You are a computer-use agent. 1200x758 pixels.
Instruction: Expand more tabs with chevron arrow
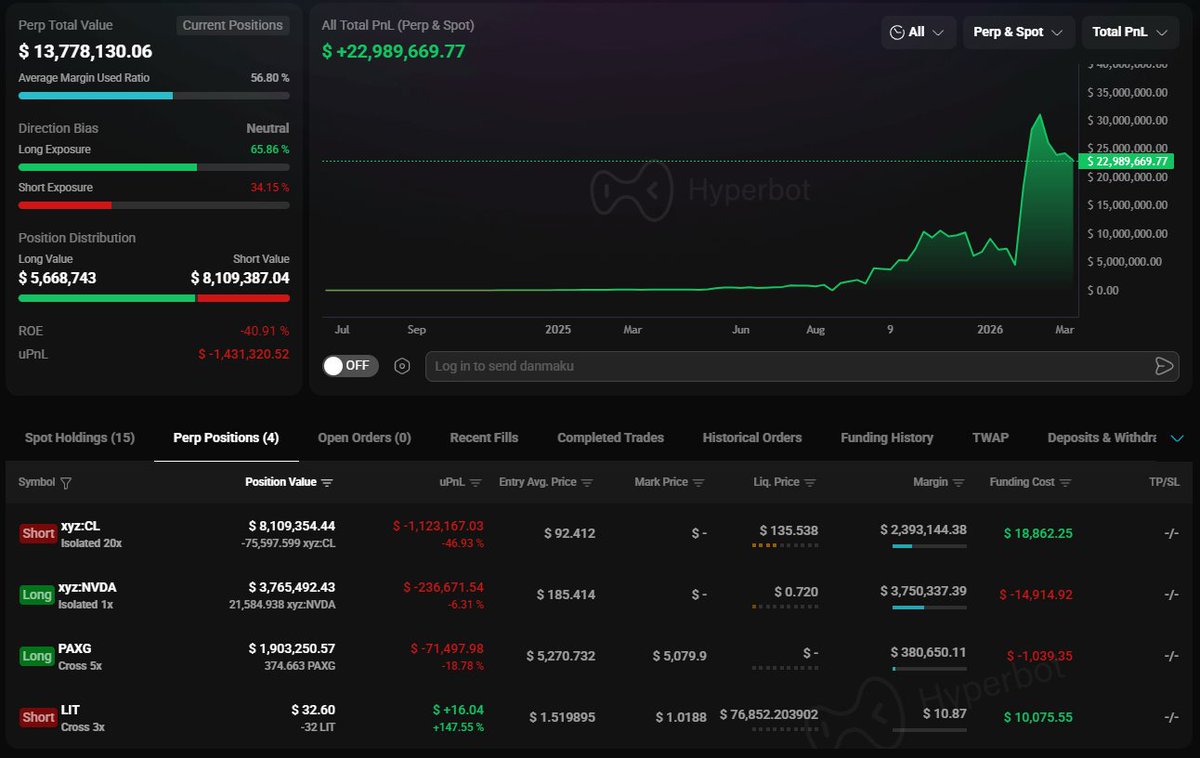click(1176, 438)
